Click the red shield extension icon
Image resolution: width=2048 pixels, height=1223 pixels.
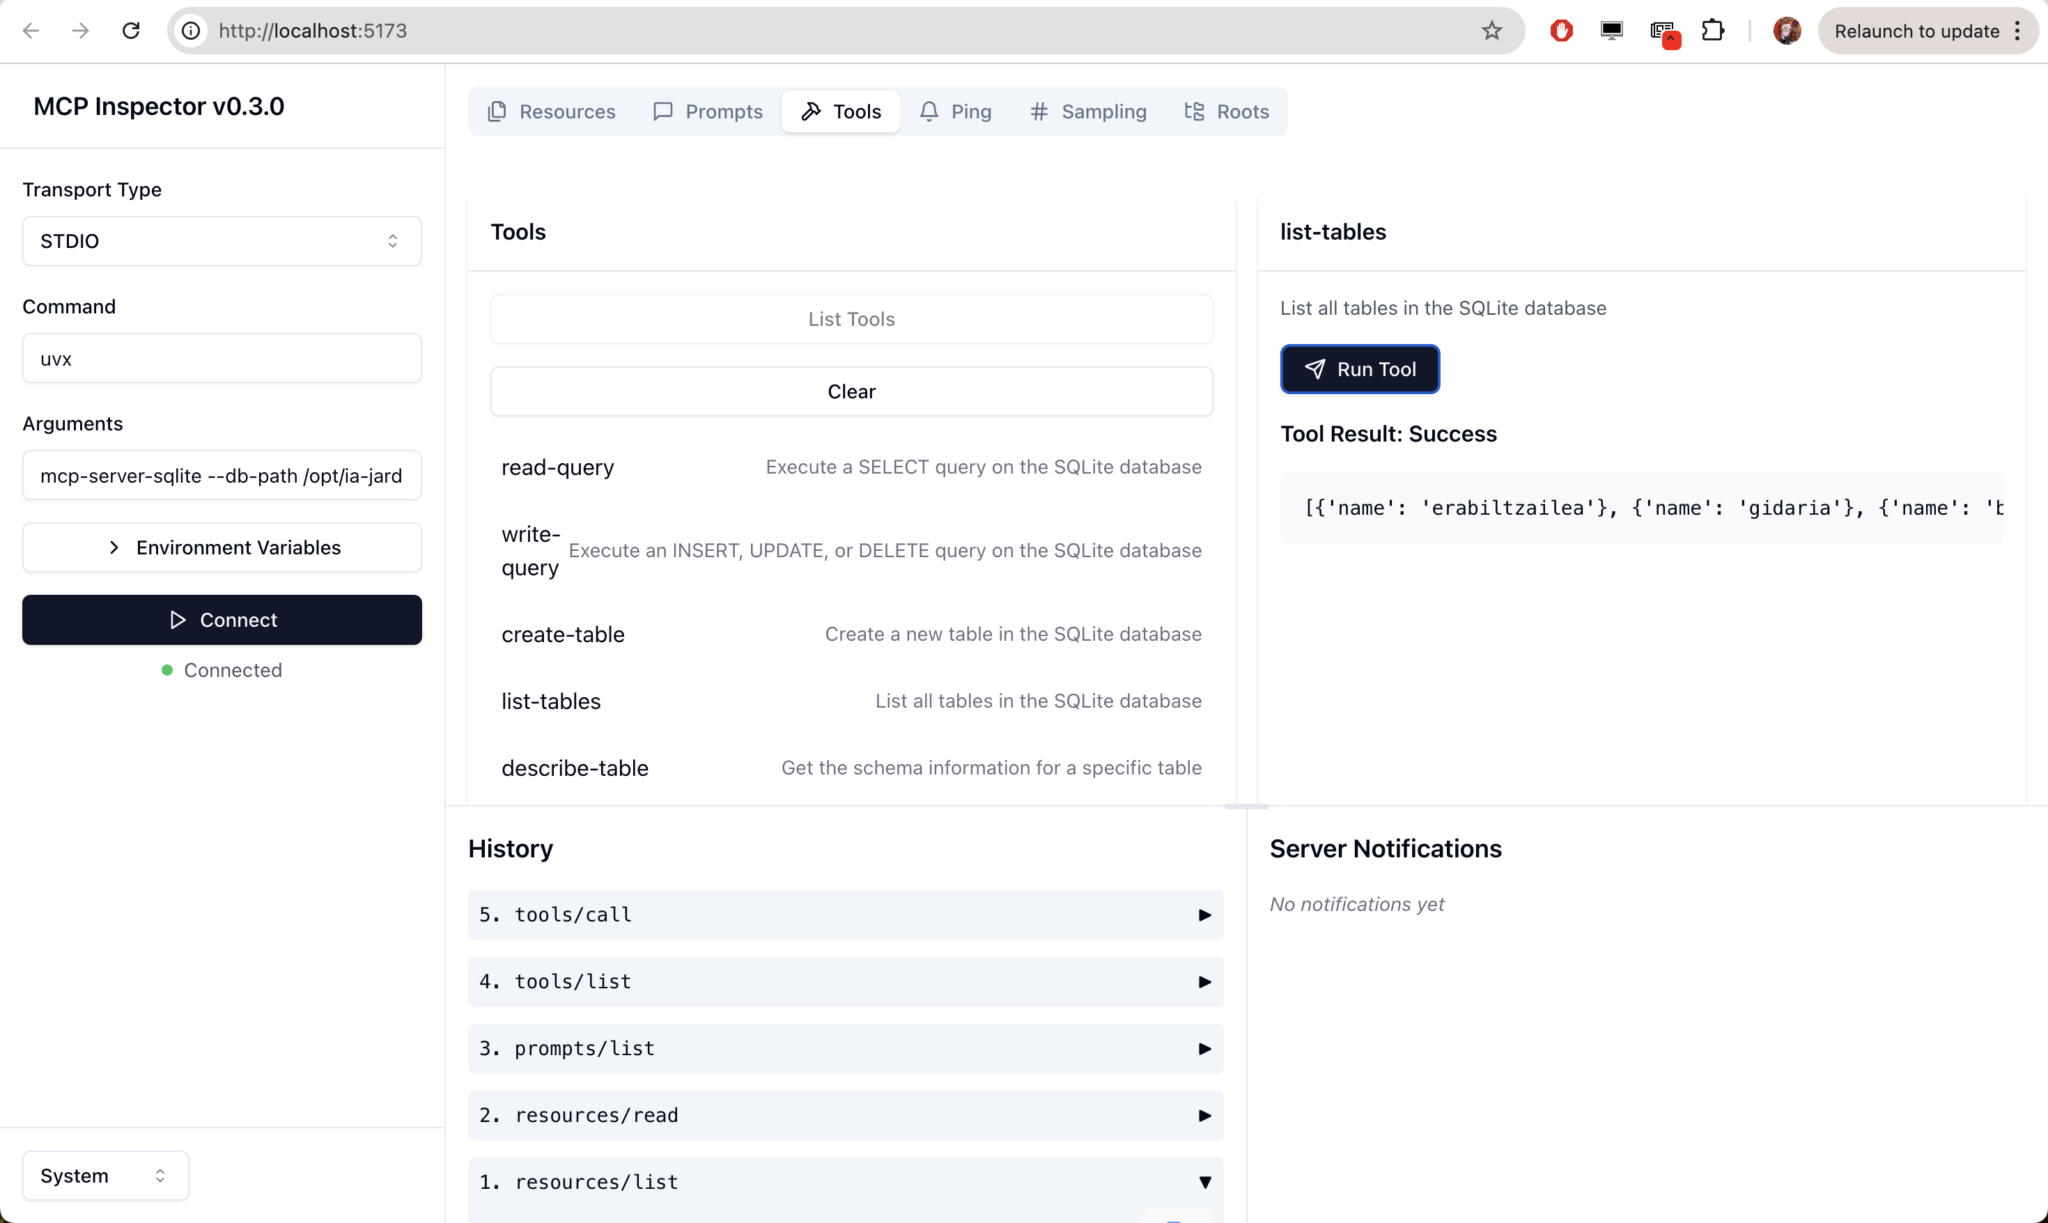pyautogui.click(x=1561, y=31)
